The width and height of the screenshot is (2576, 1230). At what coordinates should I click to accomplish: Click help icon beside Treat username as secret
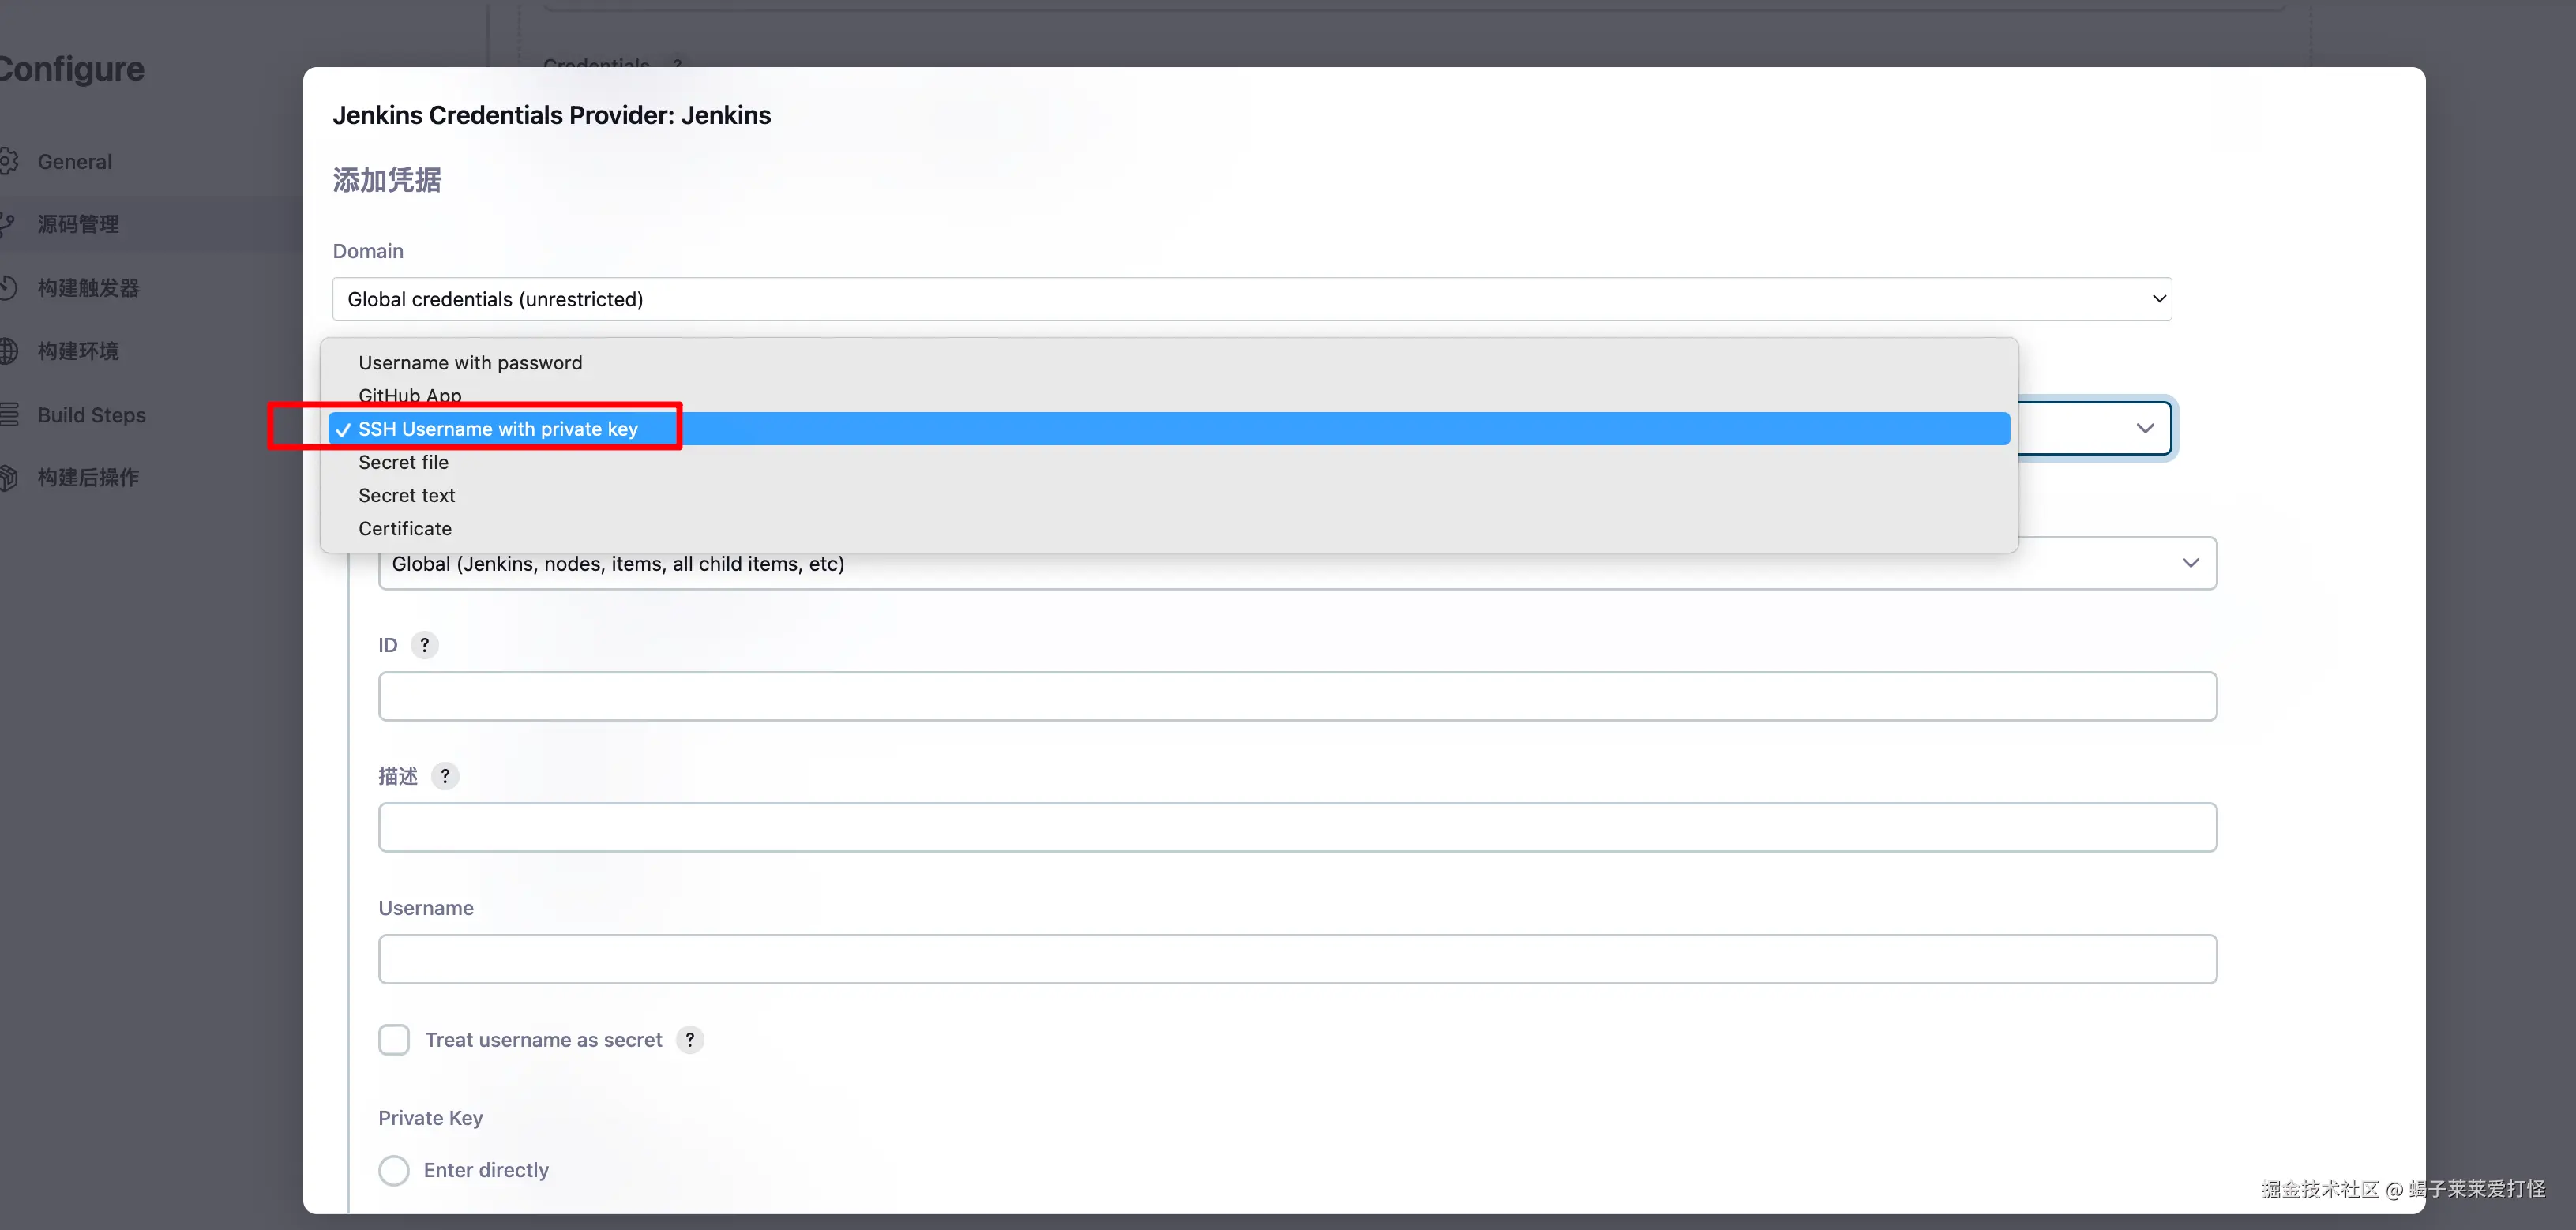click(690, 1040)
